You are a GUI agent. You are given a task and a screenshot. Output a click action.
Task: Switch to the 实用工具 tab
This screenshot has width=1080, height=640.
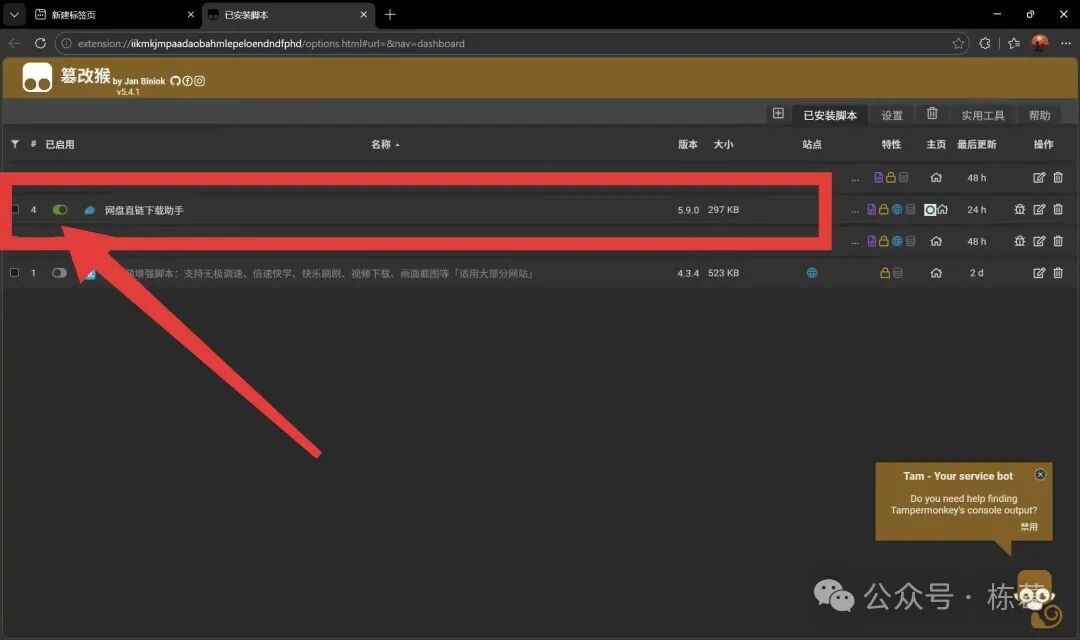(x=983, y=115)
